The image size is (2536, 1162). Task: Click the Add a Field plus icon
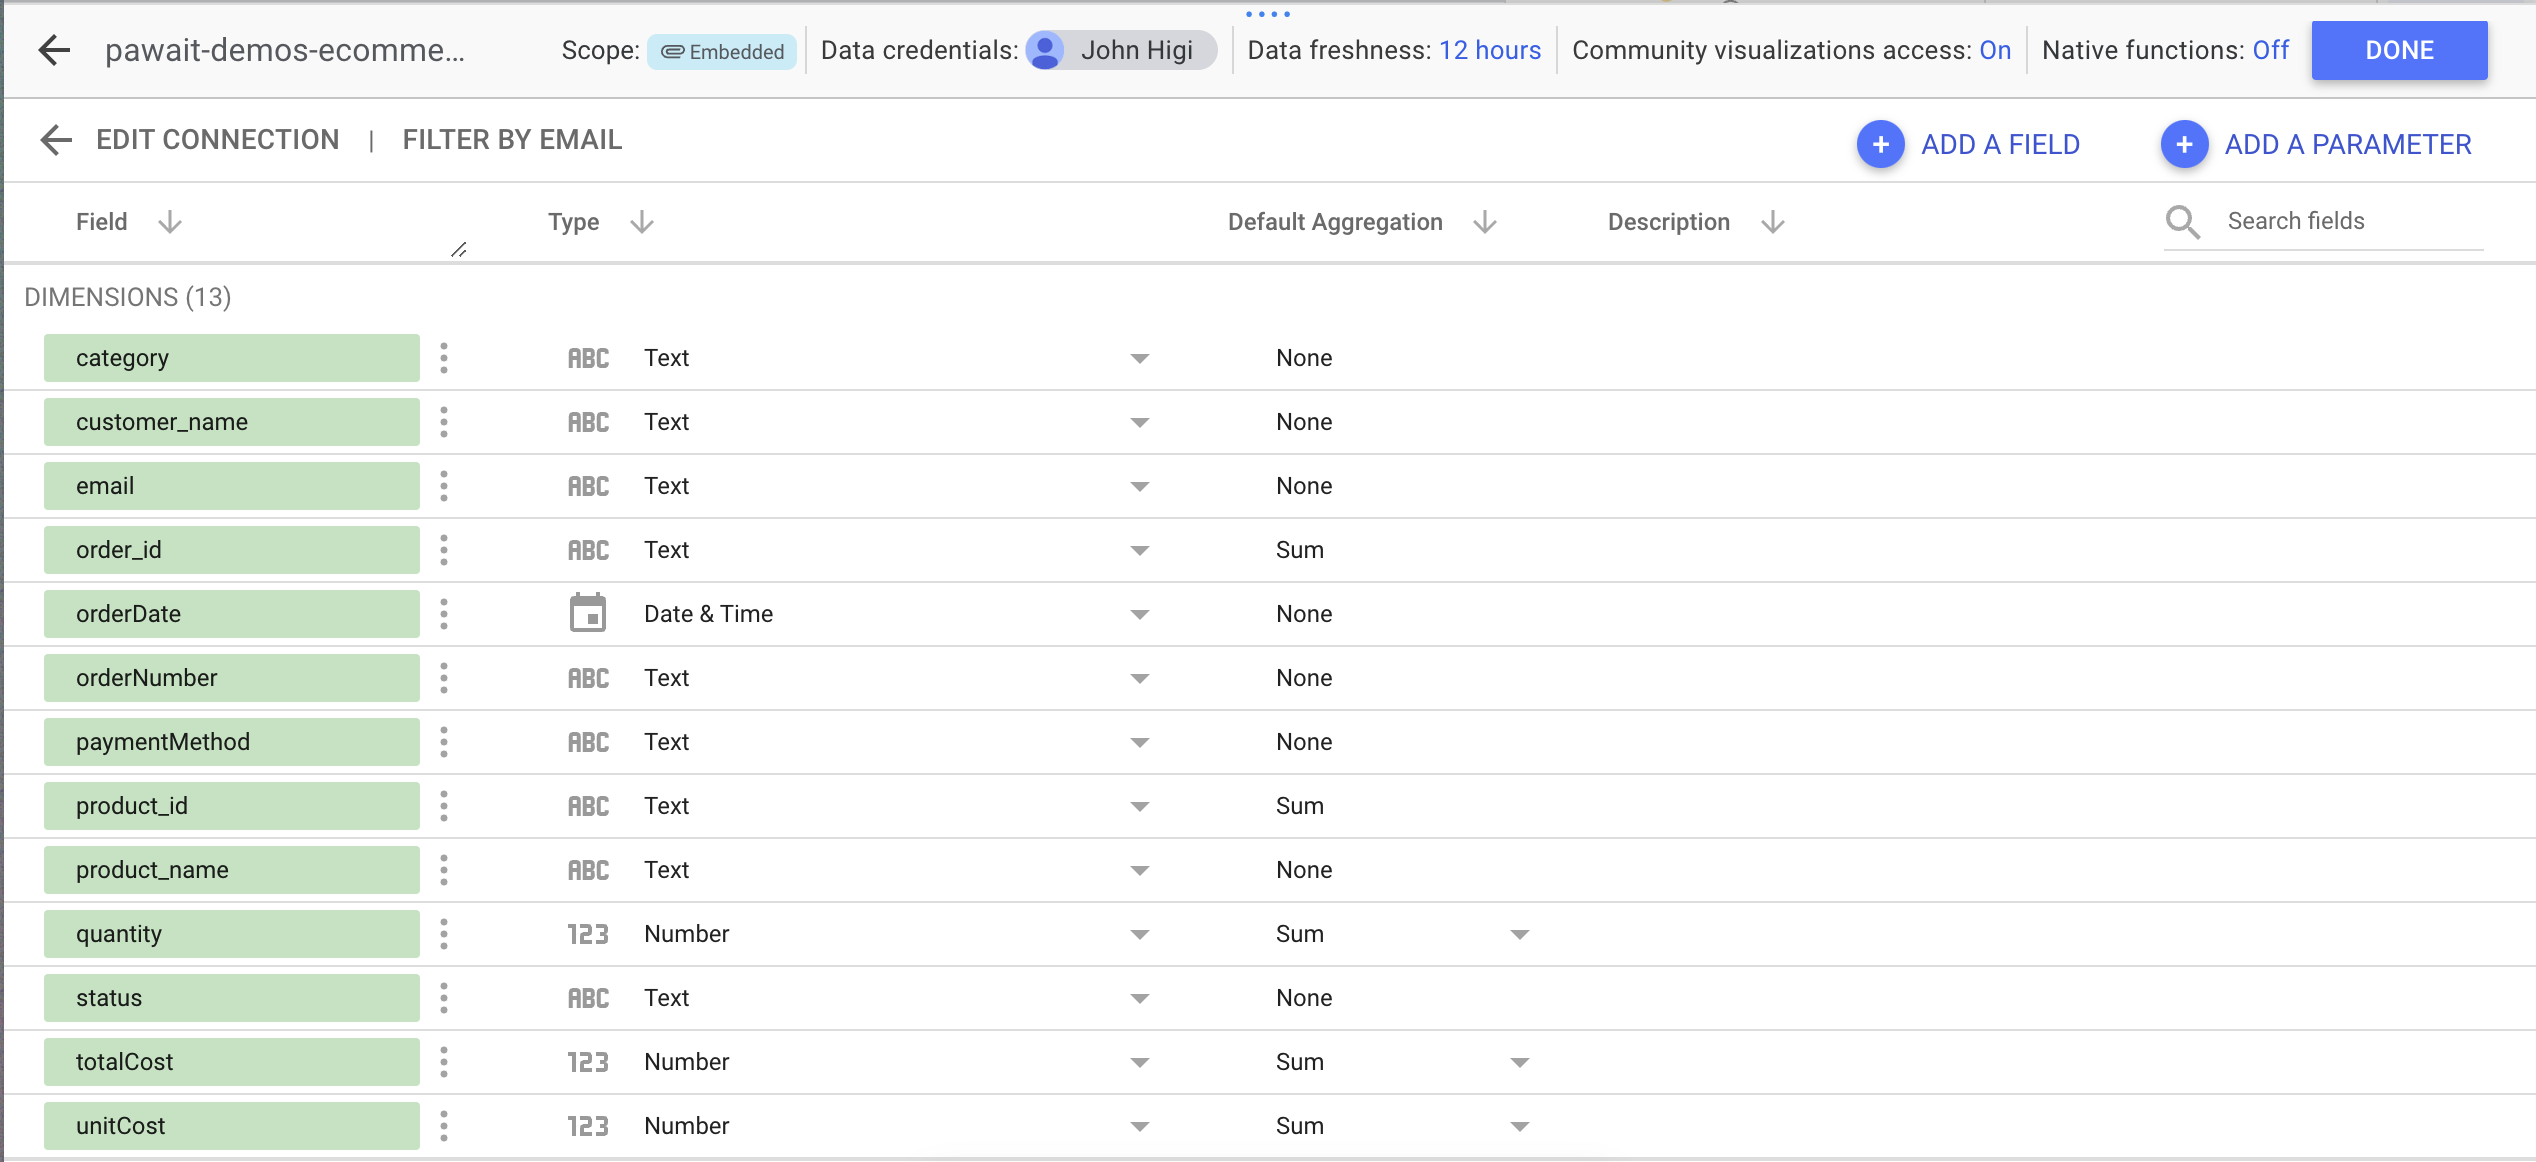[1880, 145]
